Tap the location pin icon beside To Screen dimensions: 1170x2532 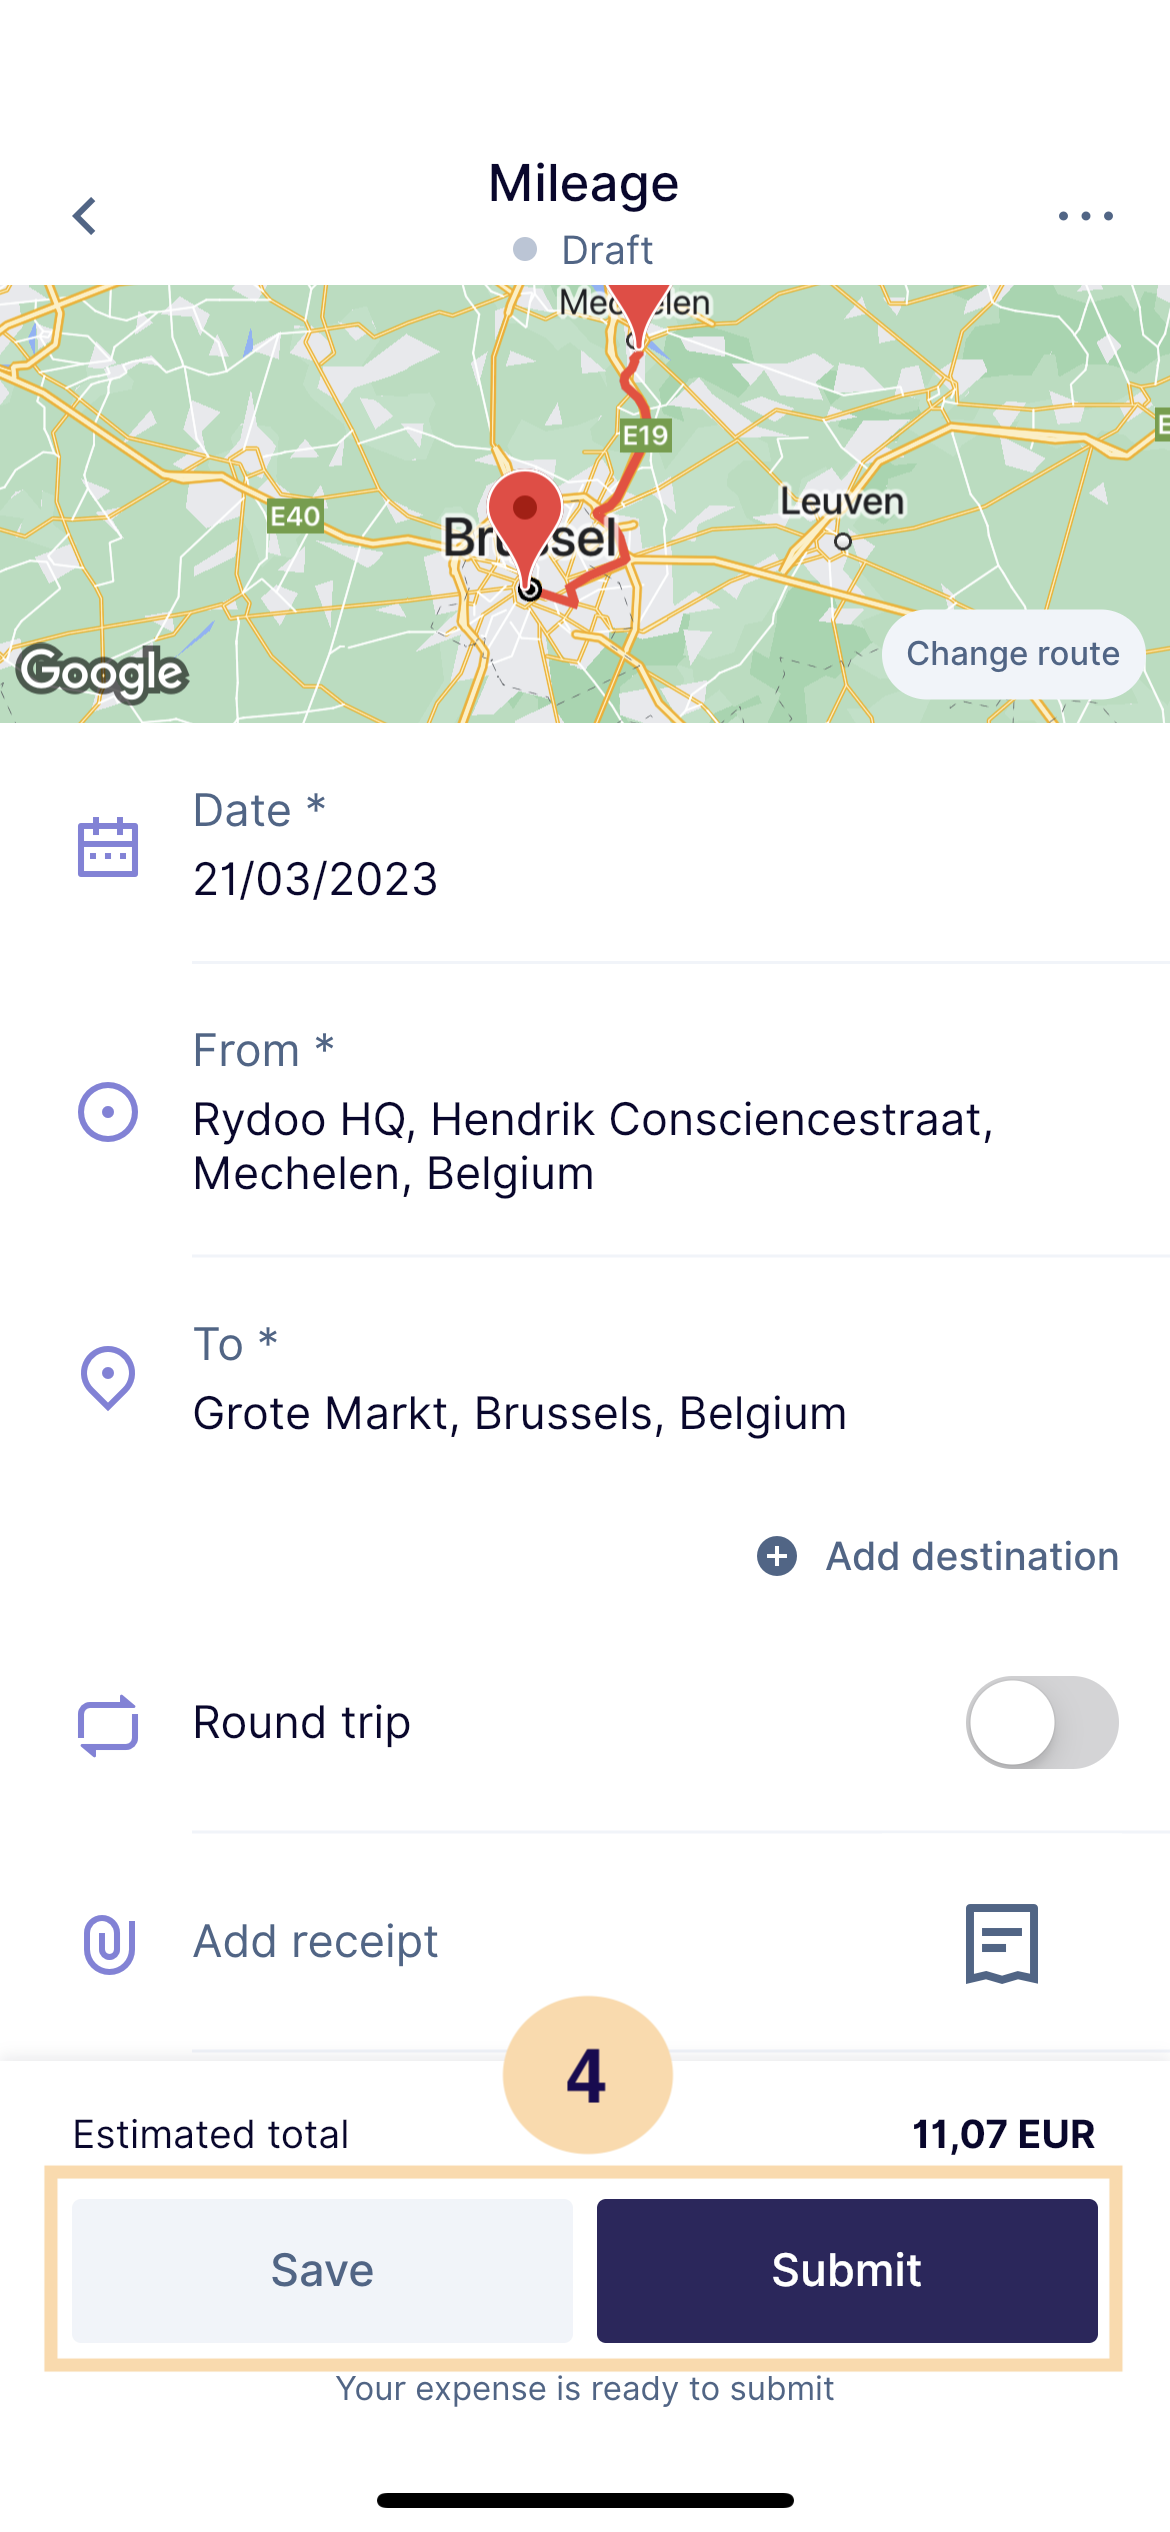pos(108,1378)
